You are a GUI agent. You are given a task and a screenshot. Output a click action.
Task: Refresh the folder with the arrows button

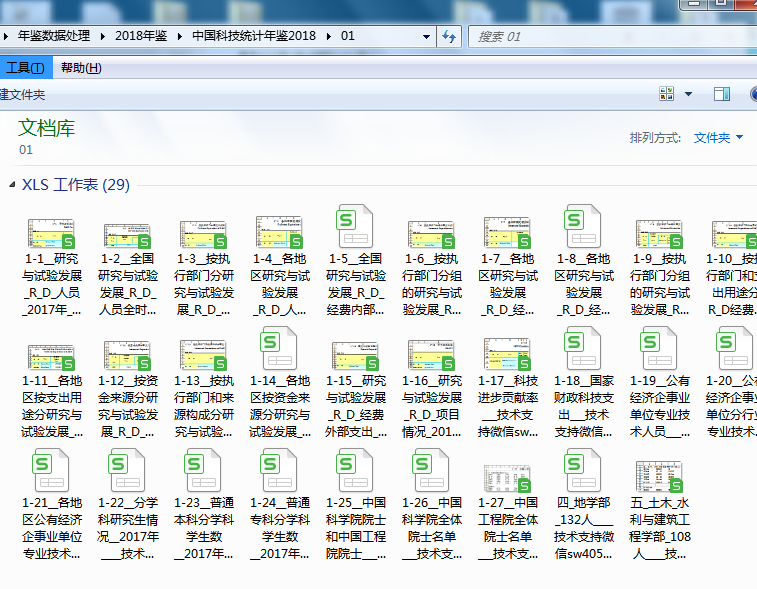(449, 37)
